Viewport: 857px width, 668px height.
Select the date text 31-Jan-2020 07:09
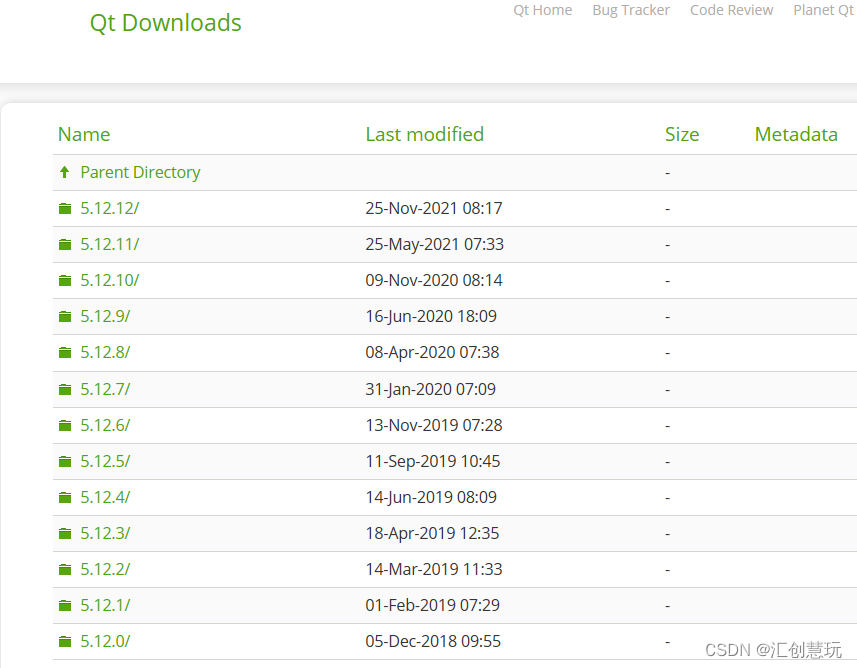431,389
